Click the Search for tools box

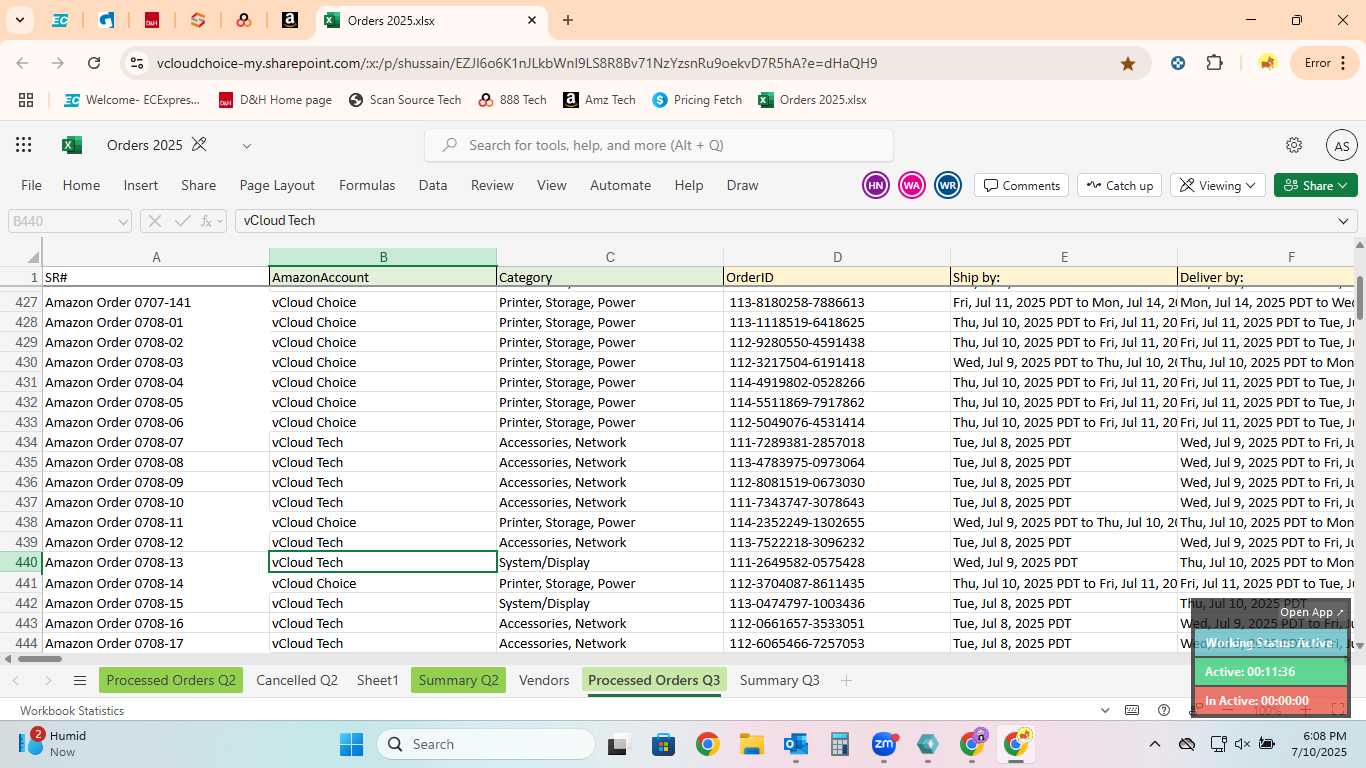(x=659, y=145)
